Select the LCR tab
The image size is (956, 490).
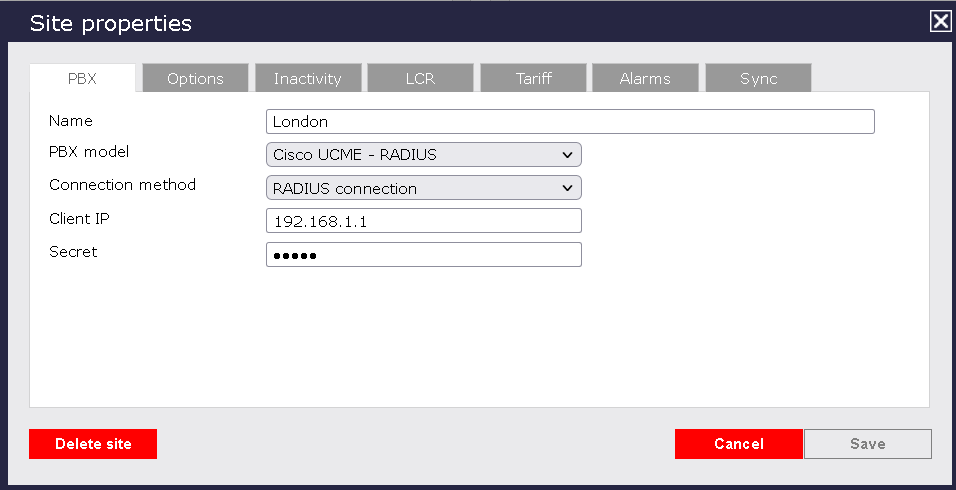pos(421,78)
